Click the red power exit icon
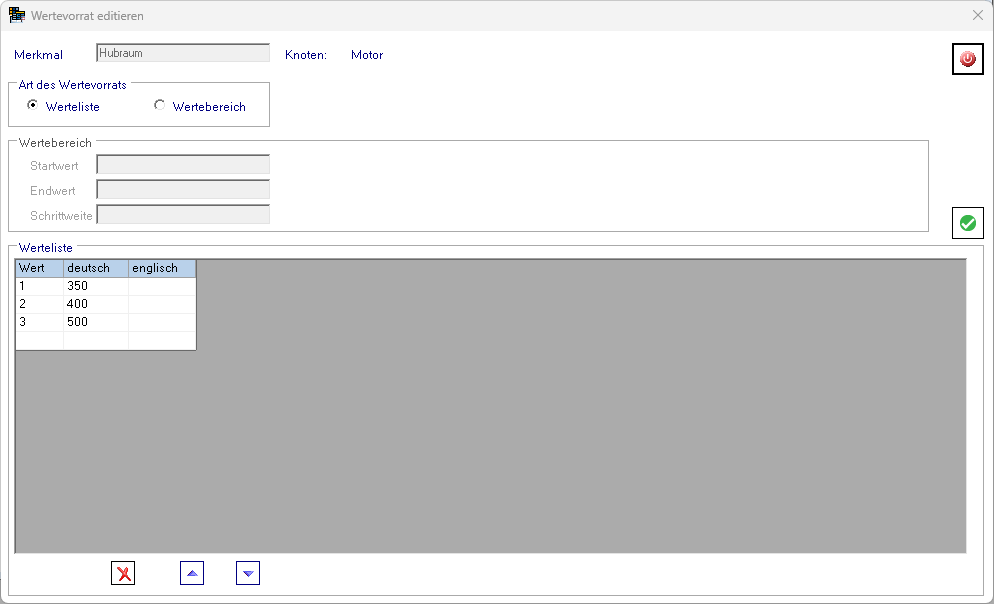 967,60
